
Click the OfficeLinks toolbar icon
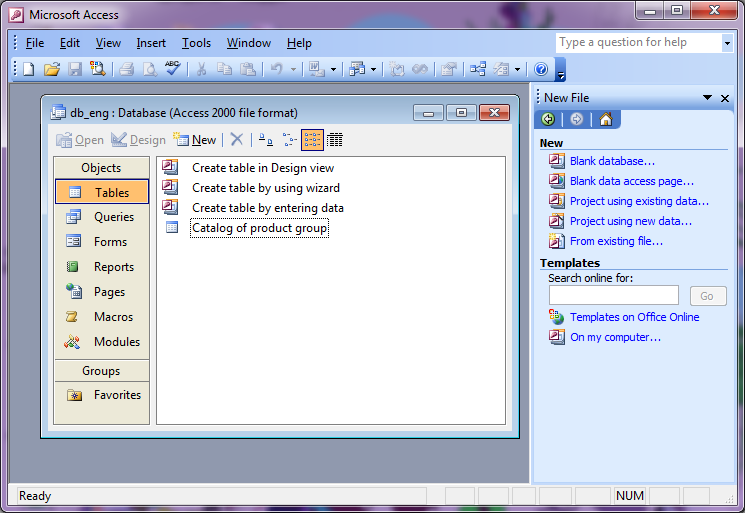[316, 69]
